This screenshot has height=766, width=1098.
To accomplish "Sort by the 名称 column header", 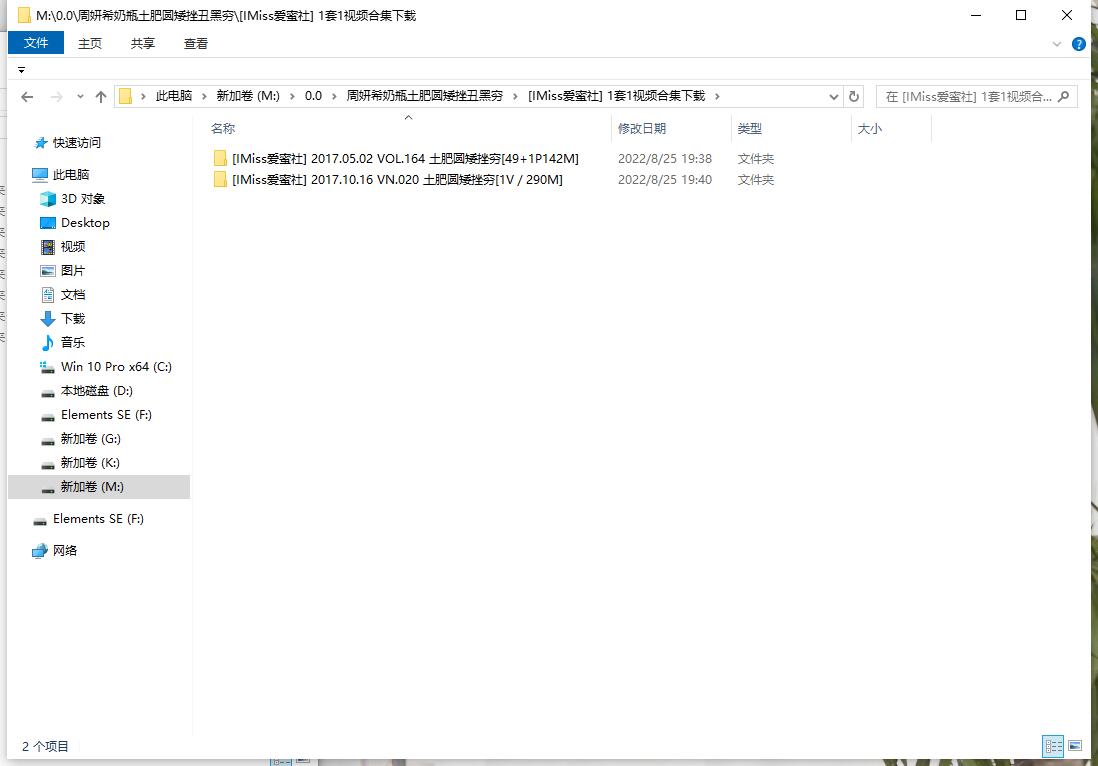I will coord(223,128).
